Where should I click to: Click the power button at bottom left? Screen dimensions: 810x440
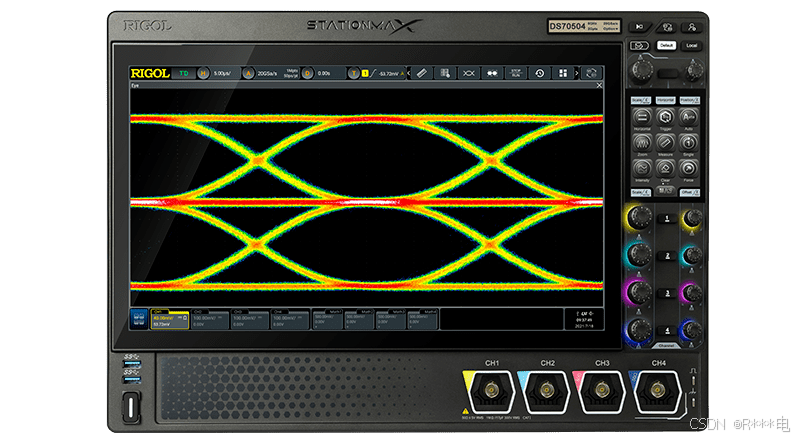(x=131, y=407)
